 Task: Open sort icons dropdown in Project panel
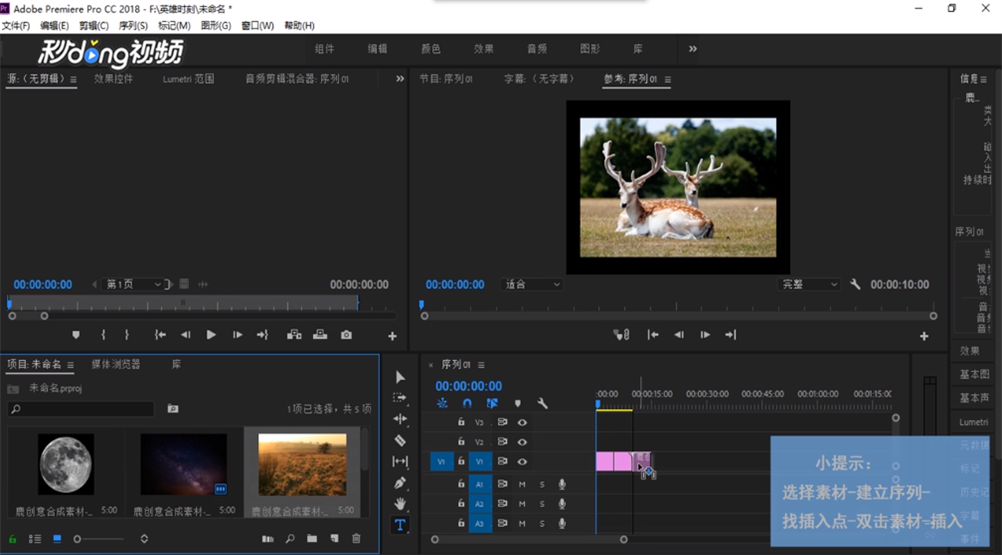coord(144,538)
